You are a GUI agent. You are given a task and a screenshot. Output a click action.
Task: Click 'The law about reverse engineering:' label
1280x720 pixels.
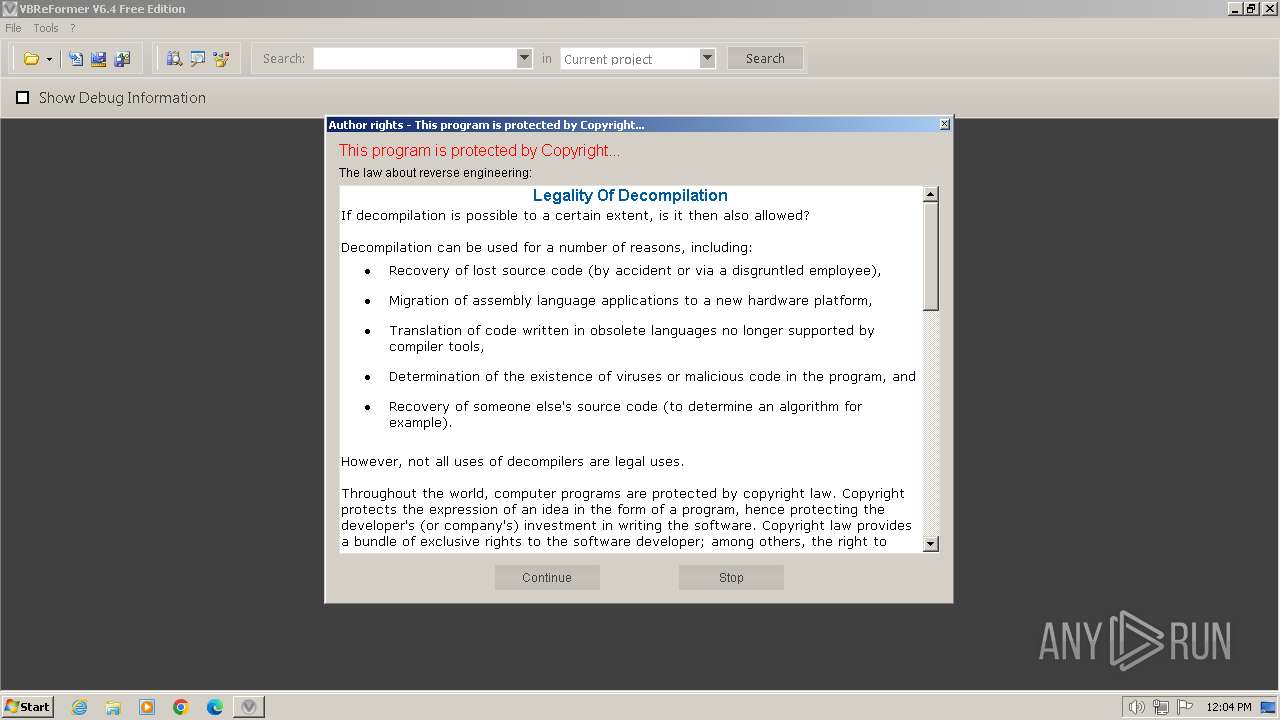click(435, 173)
